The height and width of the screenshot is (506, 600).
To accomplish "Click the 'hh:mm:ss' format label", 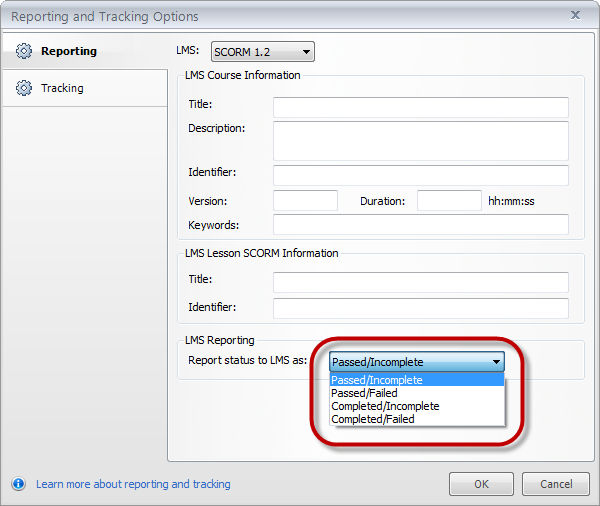I will (511, 201).
